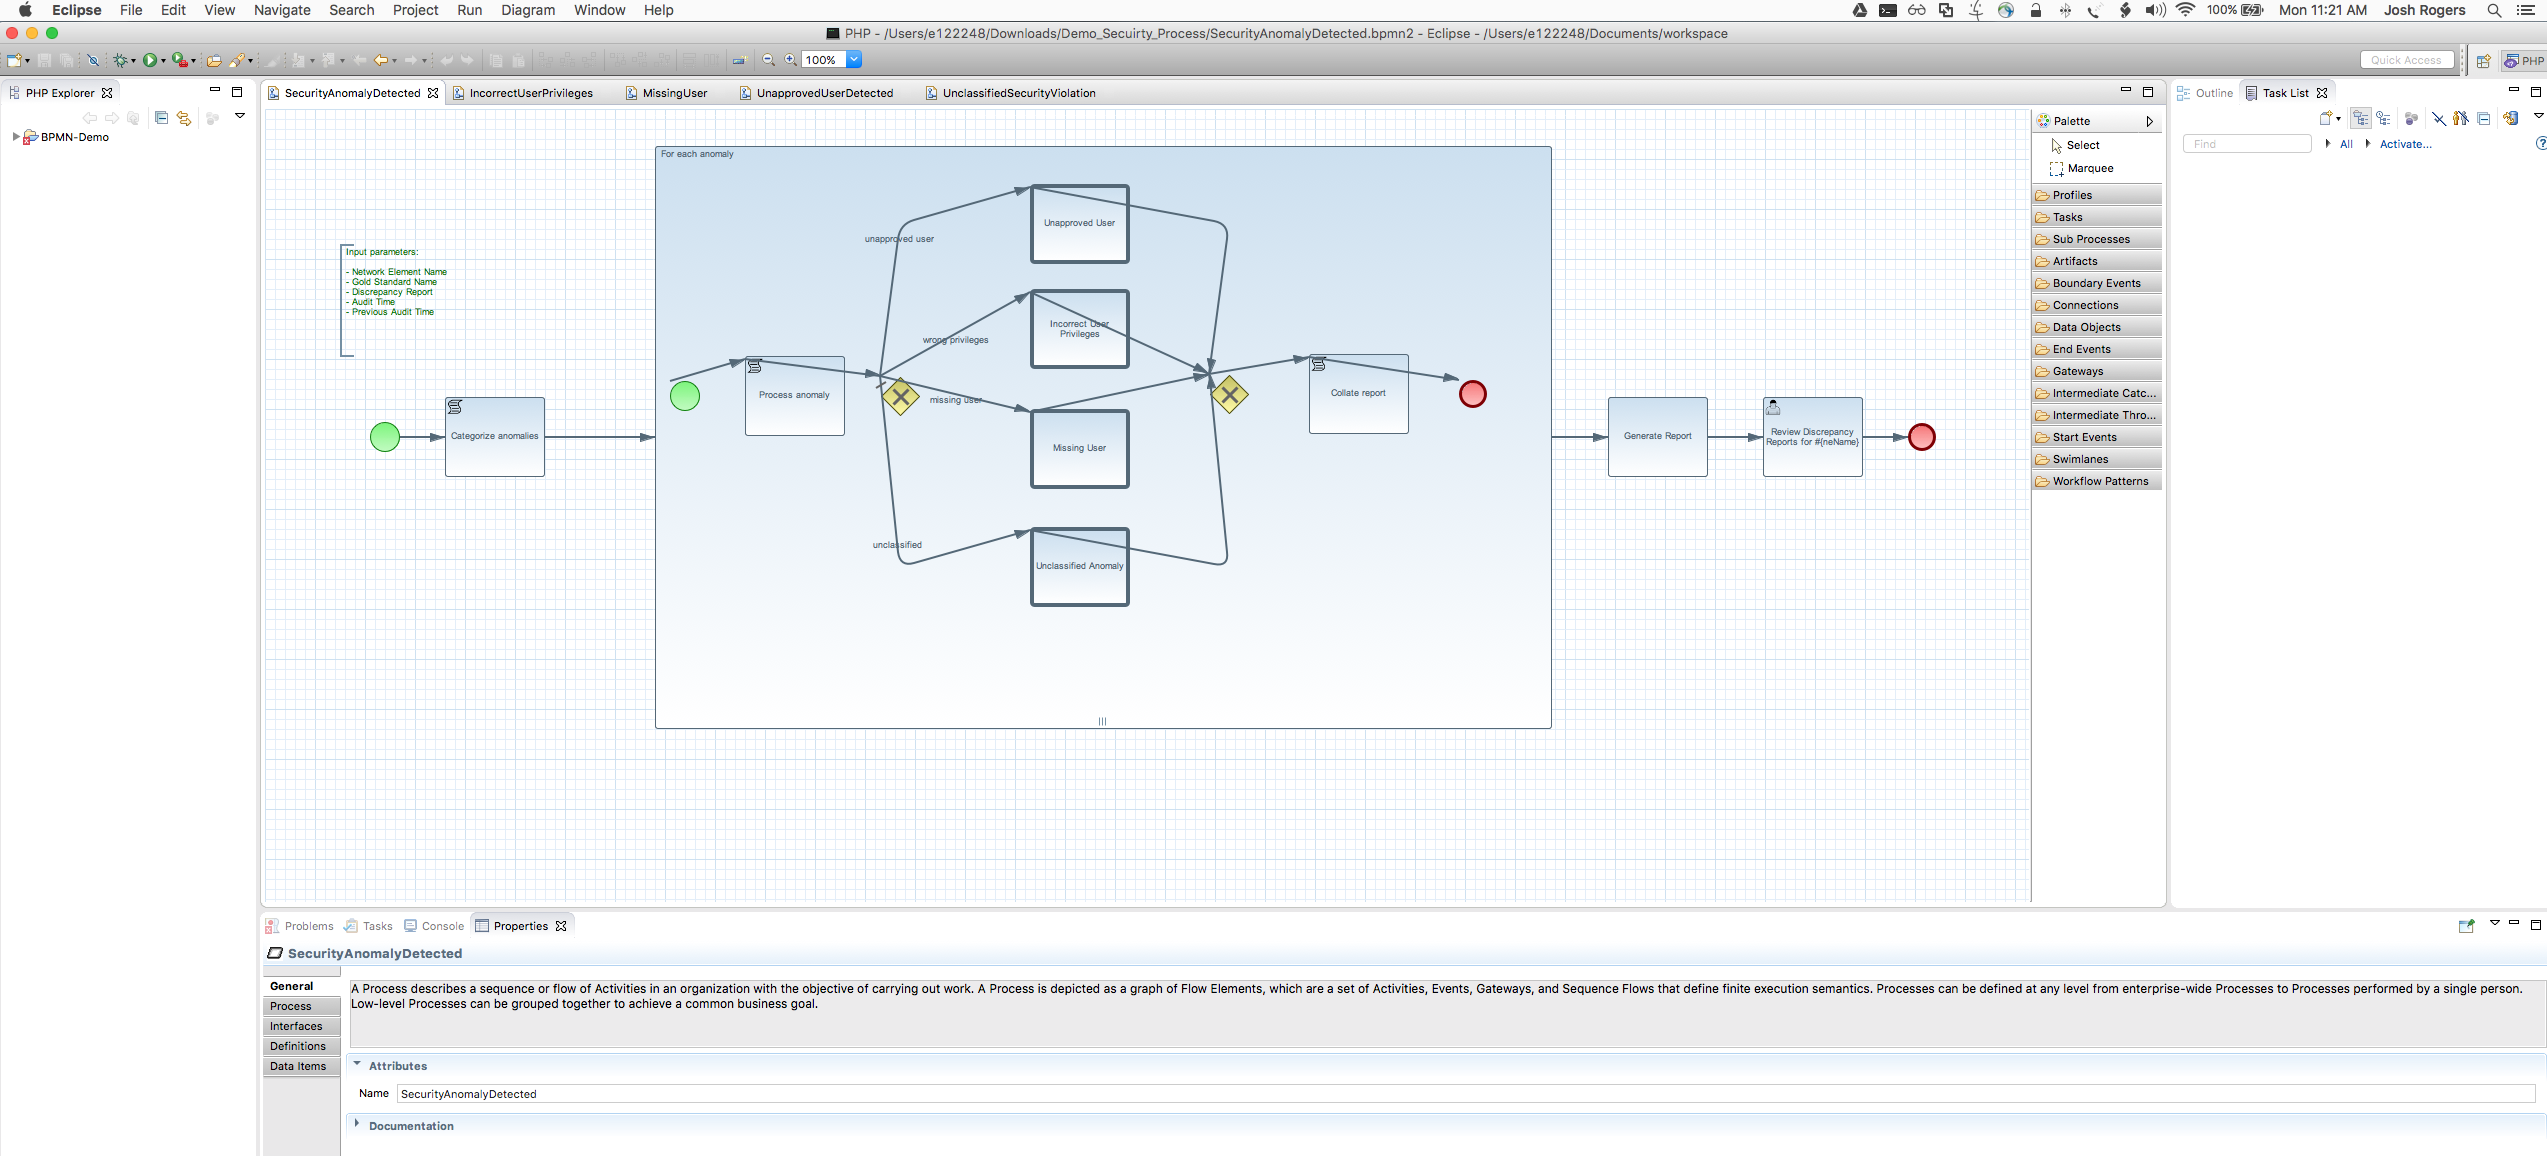Viewport: 2547px width, 1156px height.
Task: Toggle Link with Editor in PHP Explorer
Action: pyautogui.click(x=184, y=118)
